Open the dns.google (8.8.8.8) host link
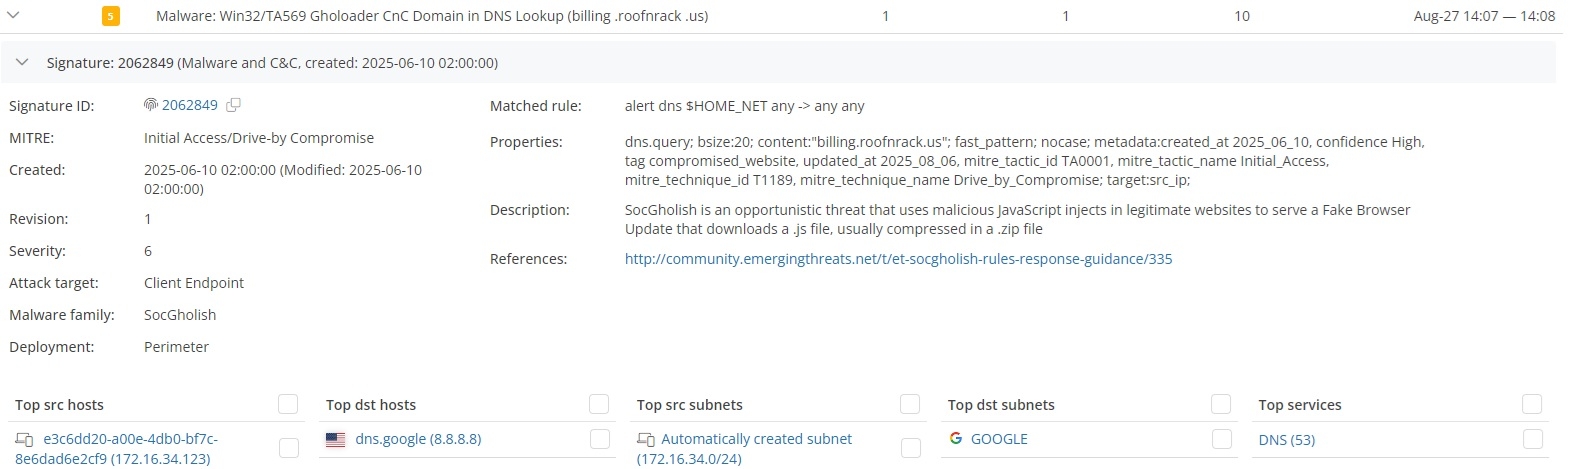This screenshot has height=469, width=1571. pos(418,439)
